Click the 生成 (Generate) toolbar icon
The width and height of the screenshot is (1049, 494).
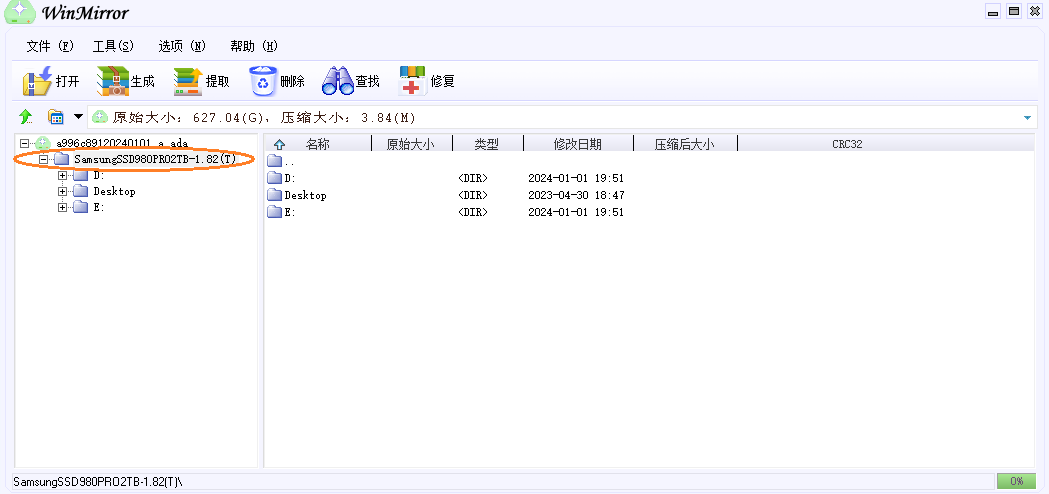tap(112, 81)
